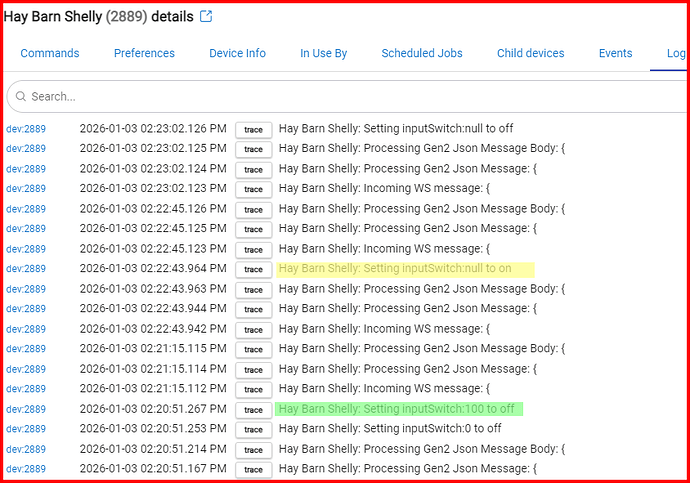The width and height of the screenshot is (690, 483).
Task: Open dev:2889 link at 02:20:51.167 PM
Action: (26, 469)
